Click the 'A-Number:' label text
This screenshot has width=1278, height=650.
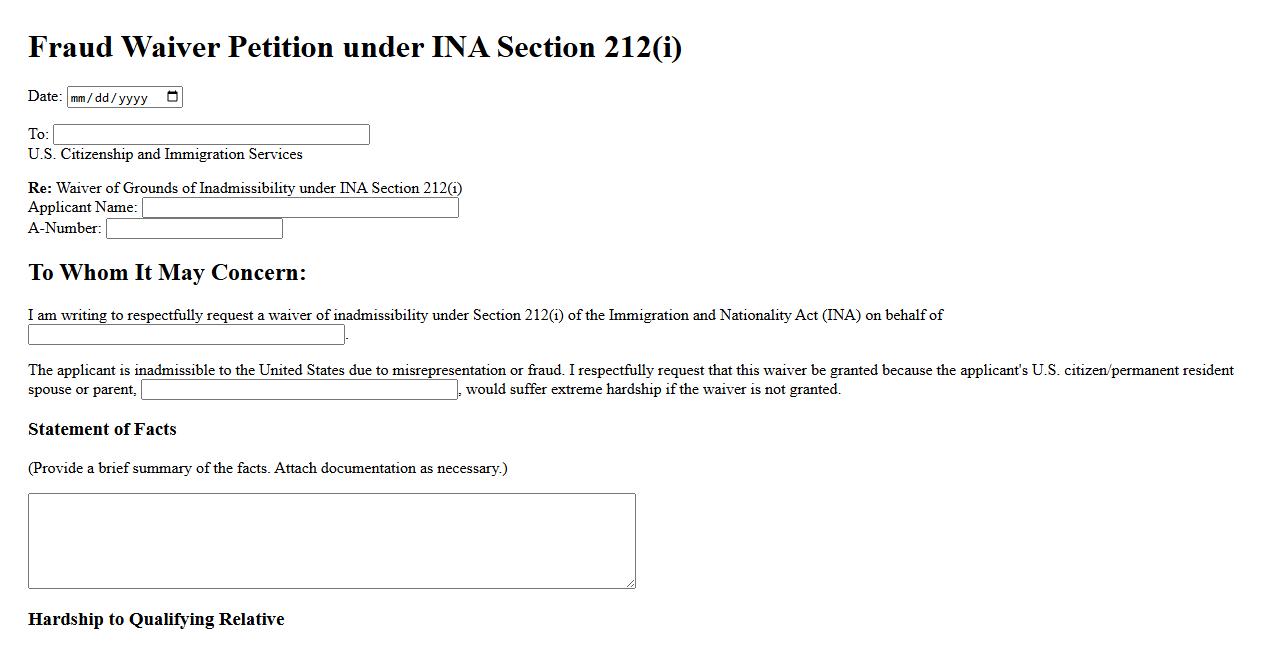(65, 229)
